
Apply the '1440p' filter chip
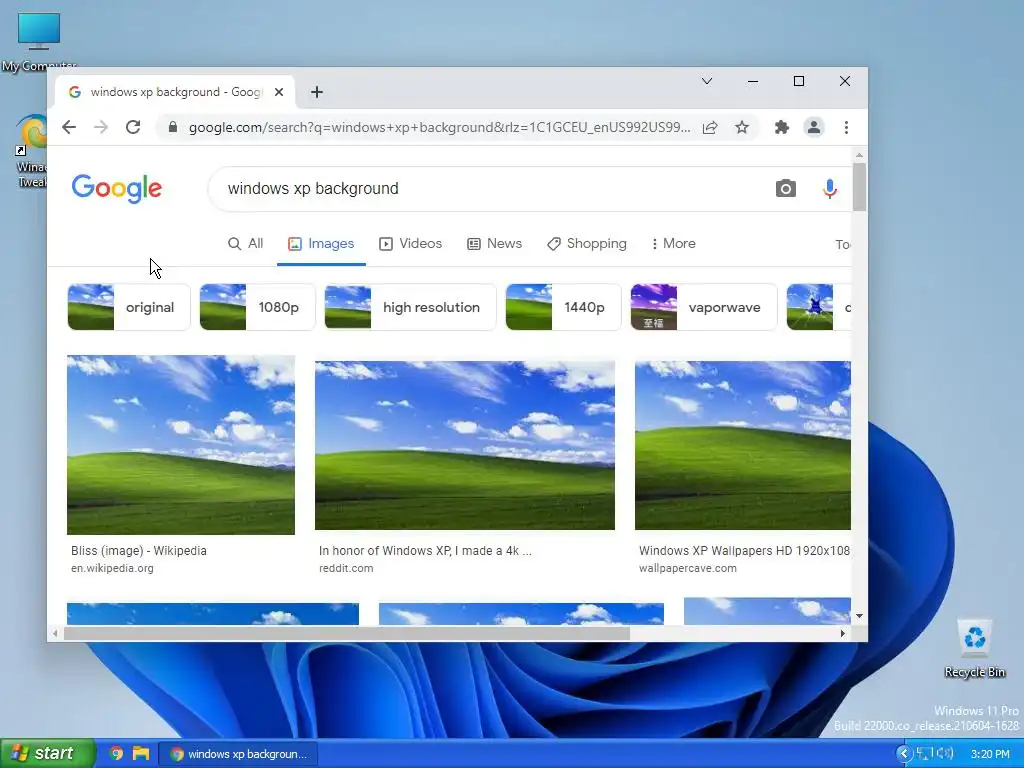563,307
